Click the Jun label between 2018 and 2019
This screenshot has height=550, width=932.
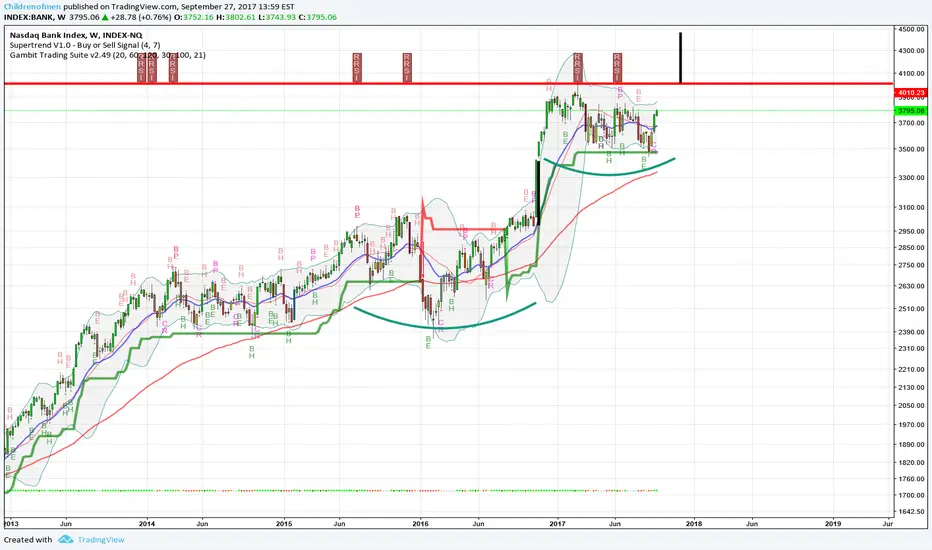click(x=752, y=524)
